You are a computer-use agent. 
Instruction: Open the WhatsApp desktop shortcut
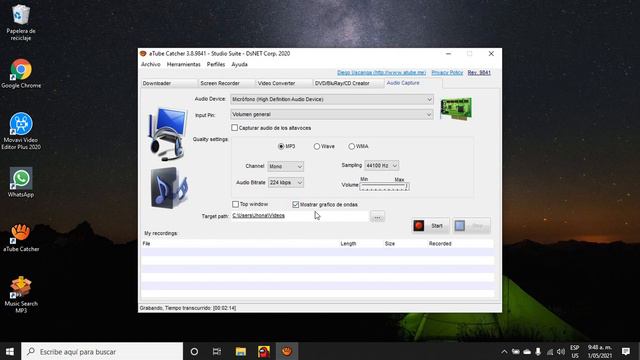point(21,182)
